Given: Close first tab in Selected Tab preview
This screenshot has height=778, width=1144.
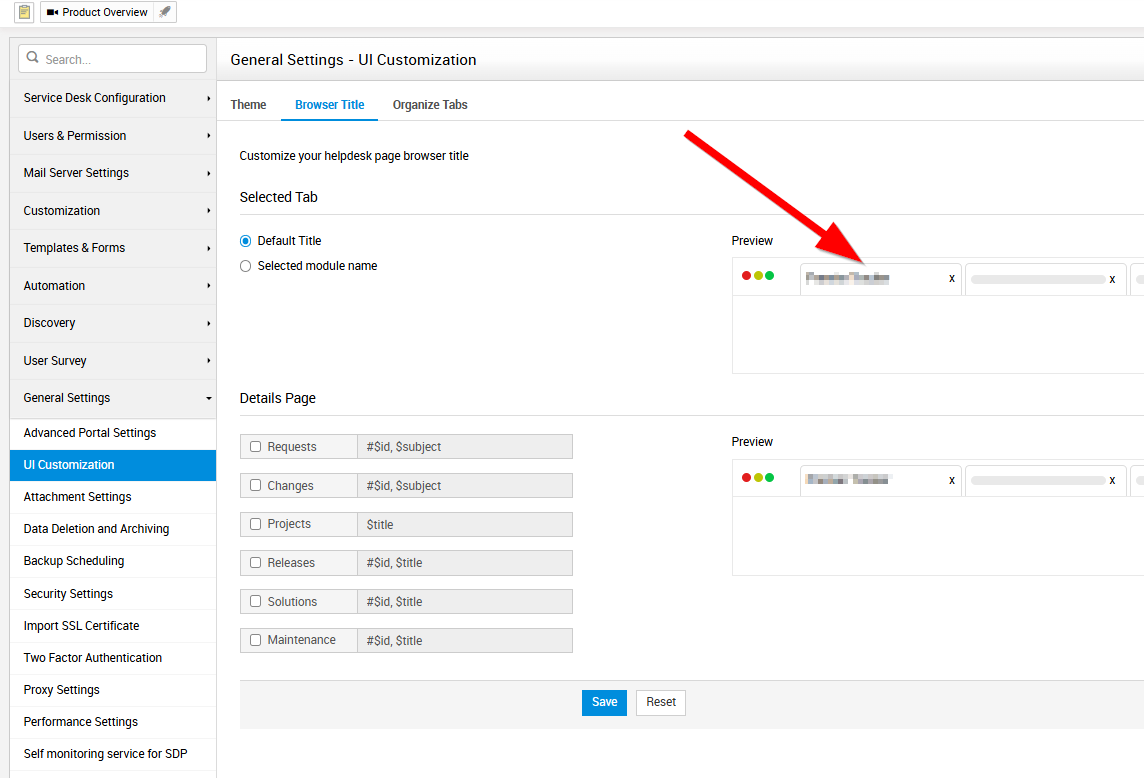Looking at the screenshot, I should coord(951,279).
